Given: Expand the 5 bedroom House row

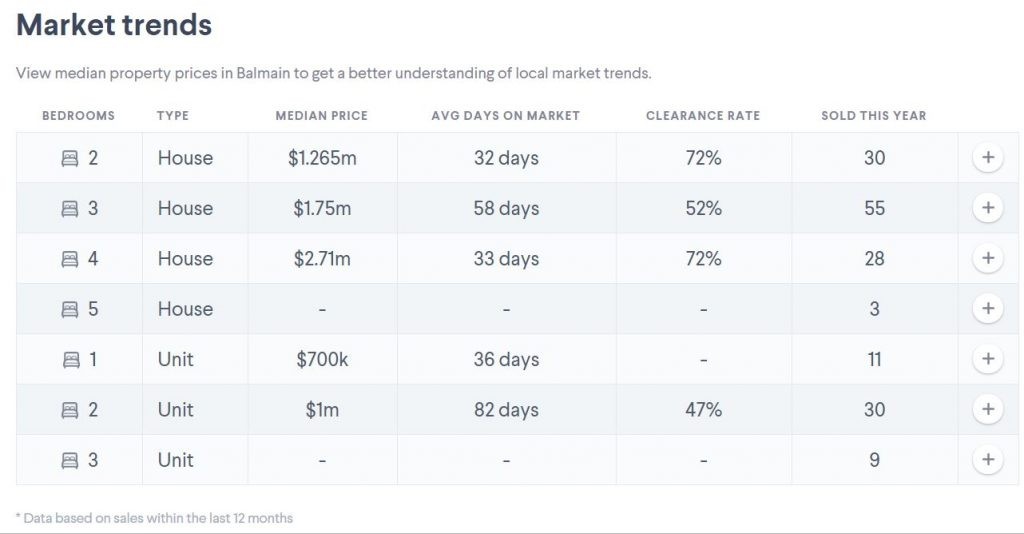Looking at the screenshot, I should click(x=987, y=309).
